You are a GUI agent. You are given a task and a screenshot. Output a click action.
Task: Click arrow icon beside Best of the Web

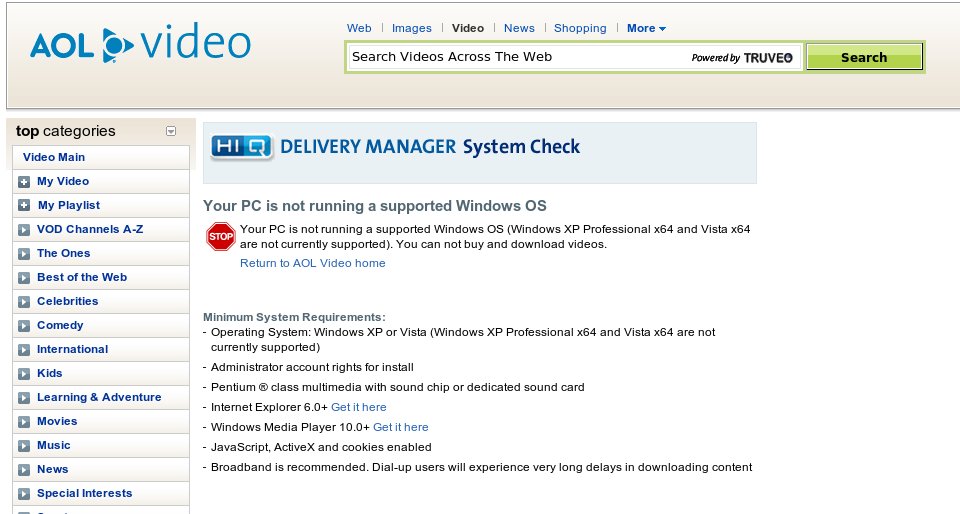click(x=24, y=278)
